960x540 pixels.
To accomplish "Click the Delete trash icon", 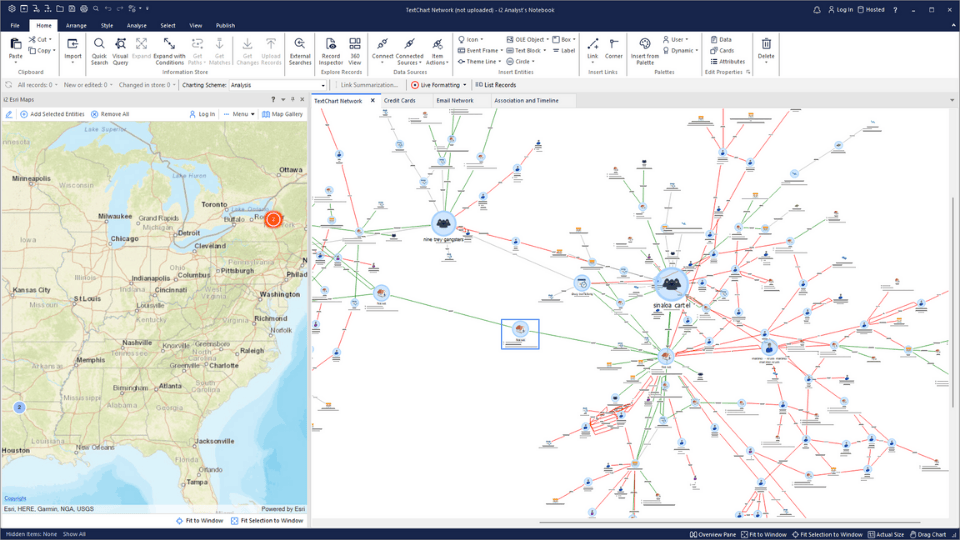I will pos(766,44).
